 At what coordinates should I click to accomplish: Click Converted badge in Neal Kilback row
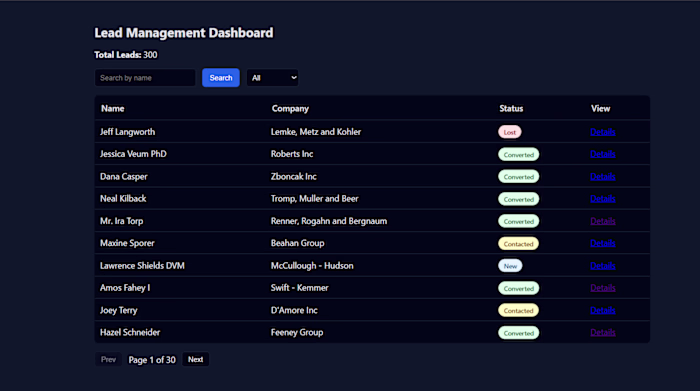pos(519,199)
